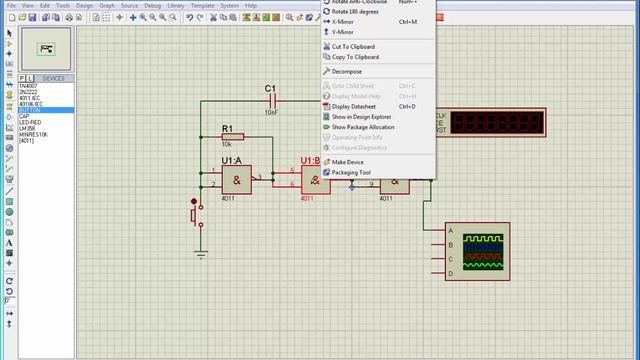This screenshot has height=360, width=640.
Task: Select the Buses Mode tool
Action: click(x=9, y=84)
